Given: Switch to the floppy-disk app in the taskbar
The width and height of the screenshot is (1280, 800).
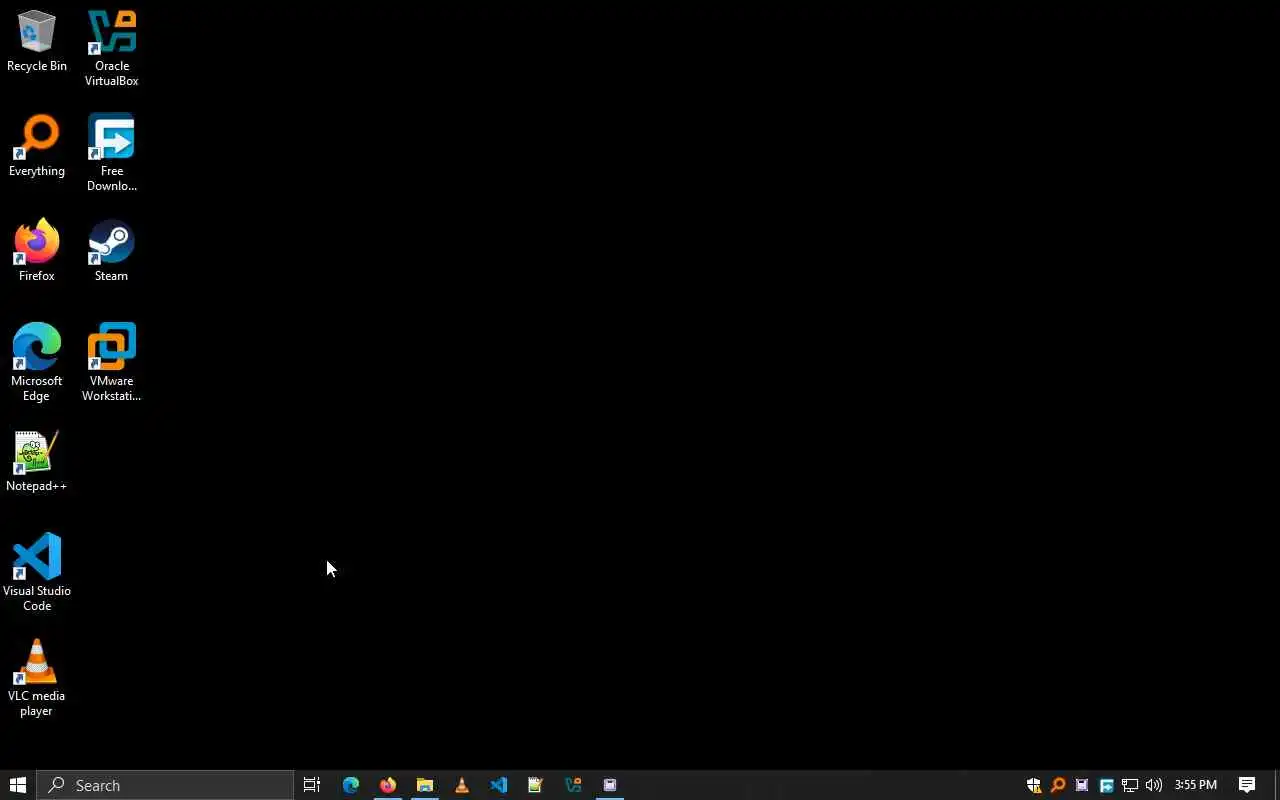Looking at the screenshot, I should 610,785.
